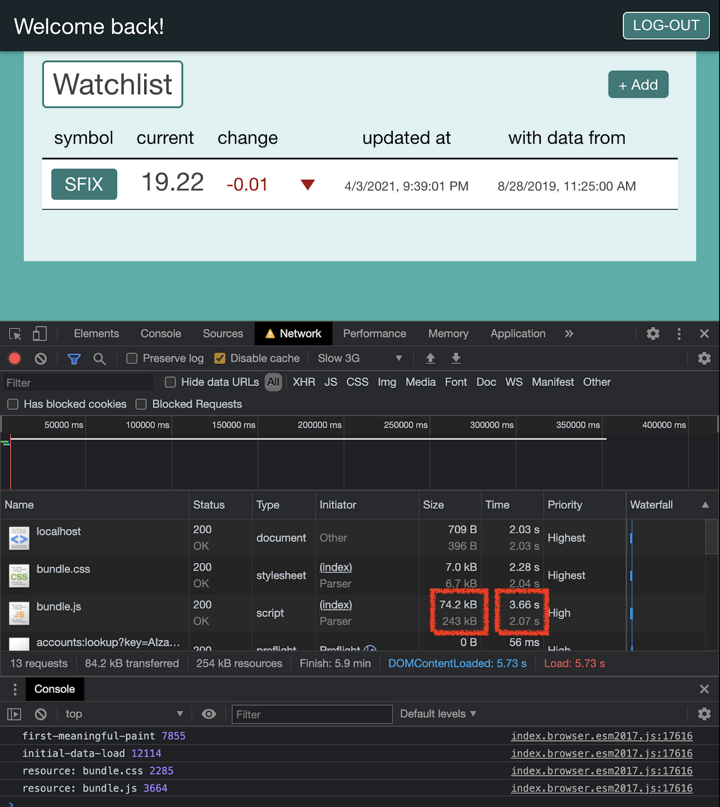Check the Hide data URLs checkbox

(170, 382)
